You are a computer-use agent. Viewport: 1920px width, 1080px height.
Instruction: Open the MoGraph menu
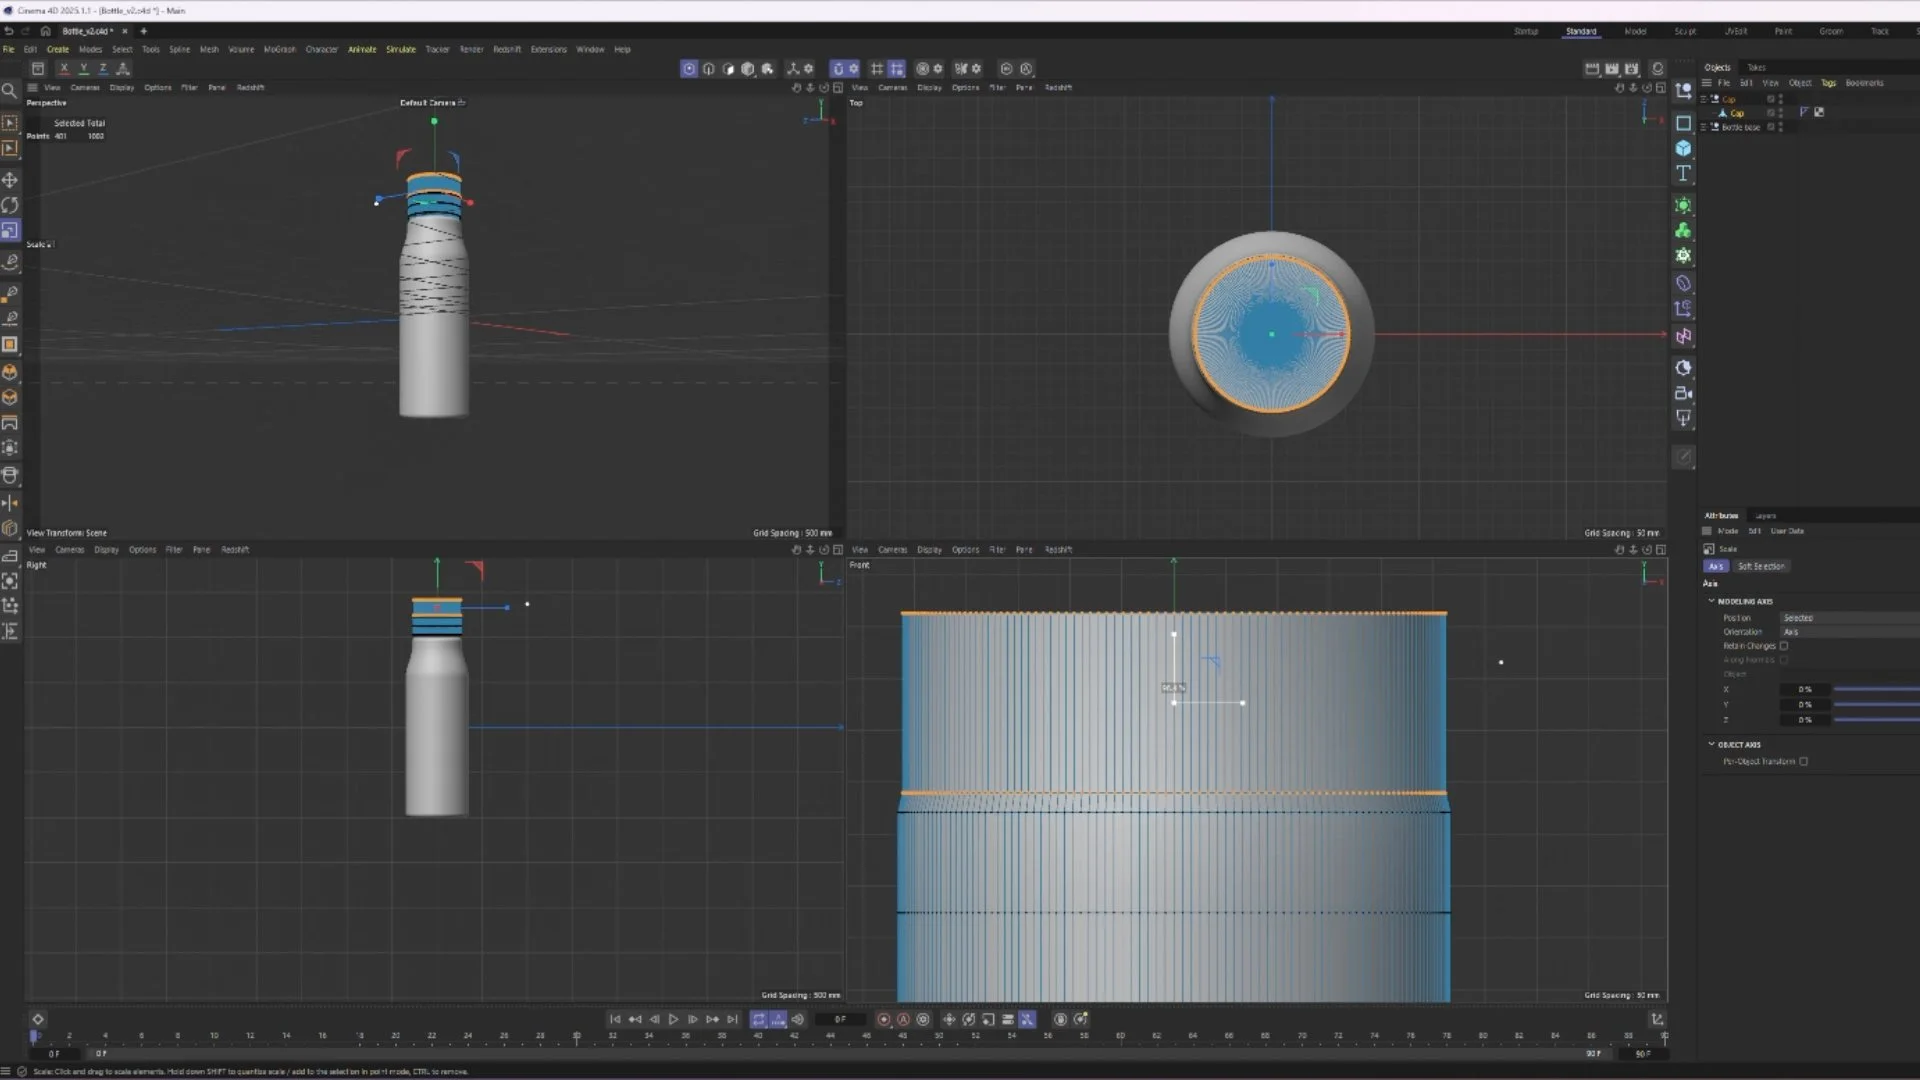click(279, 49)
